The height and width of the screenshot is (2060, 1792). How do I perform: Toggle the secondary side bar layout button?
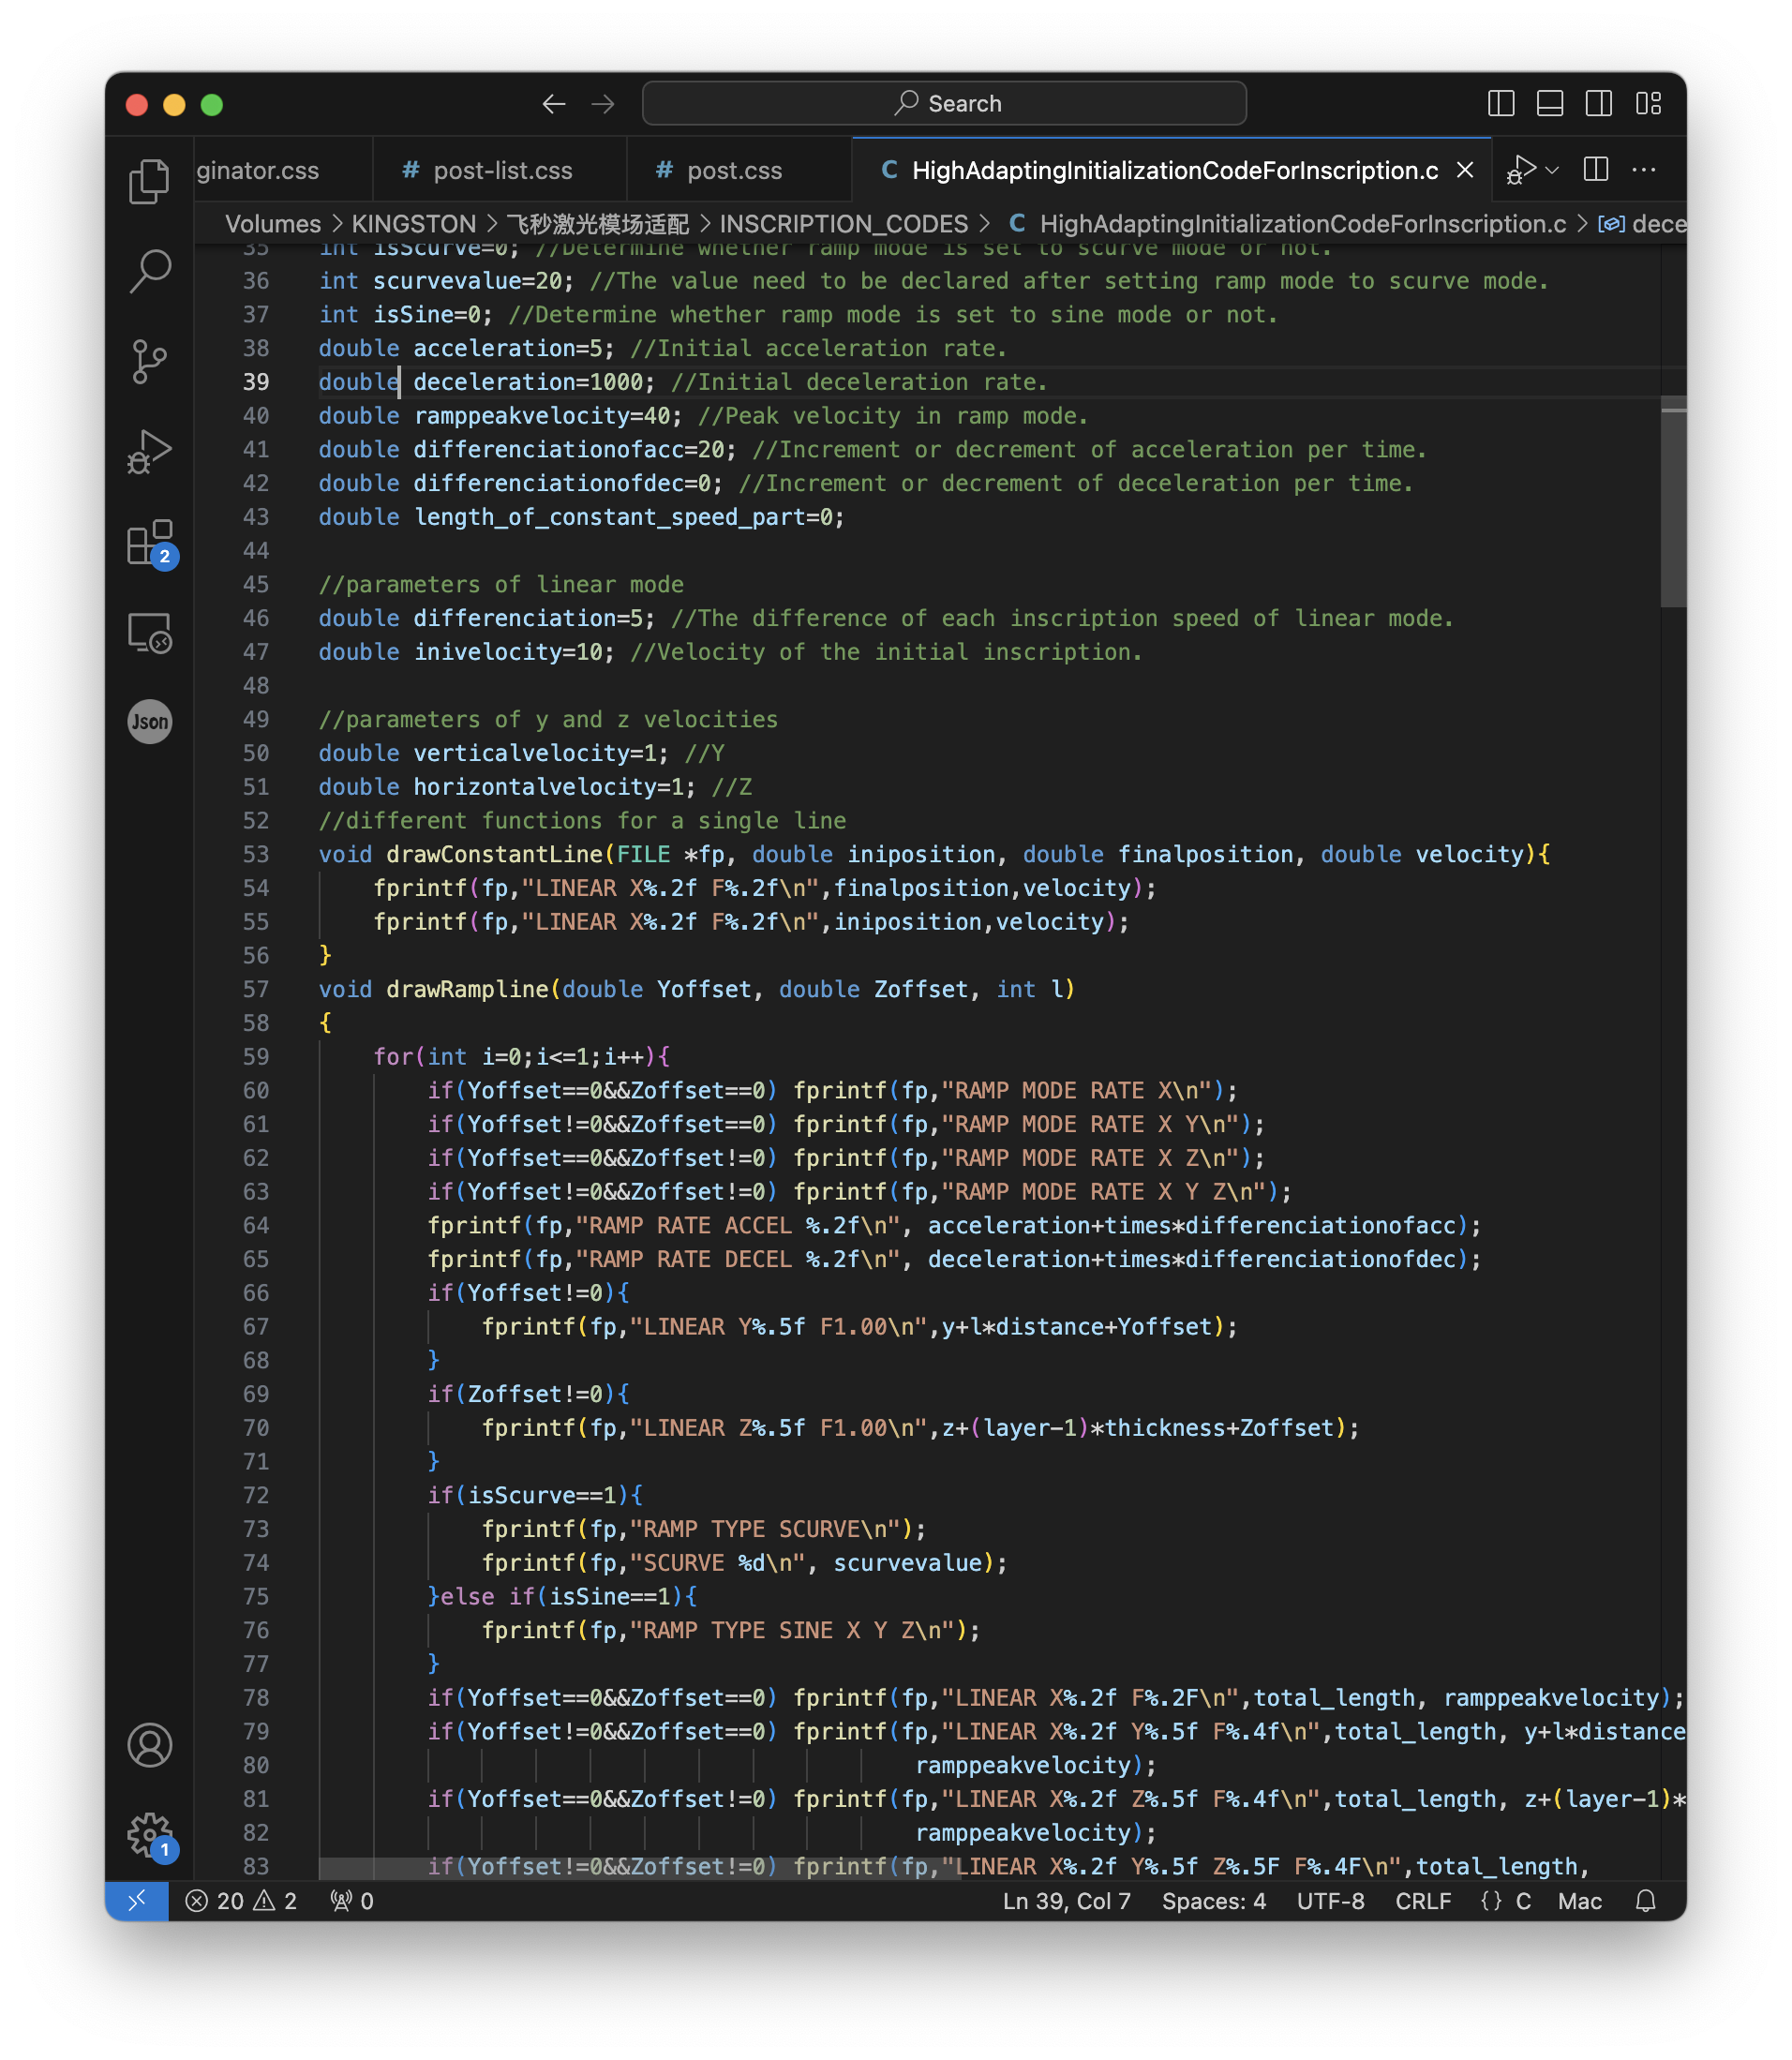click(x=1599, y=104)
